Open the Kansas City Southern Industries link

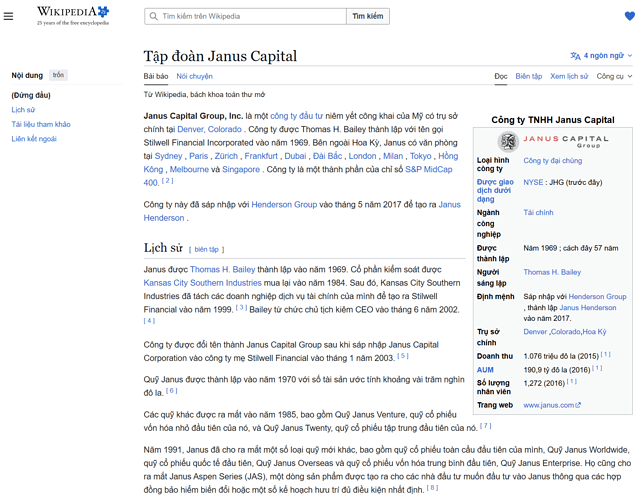(202, 283)
